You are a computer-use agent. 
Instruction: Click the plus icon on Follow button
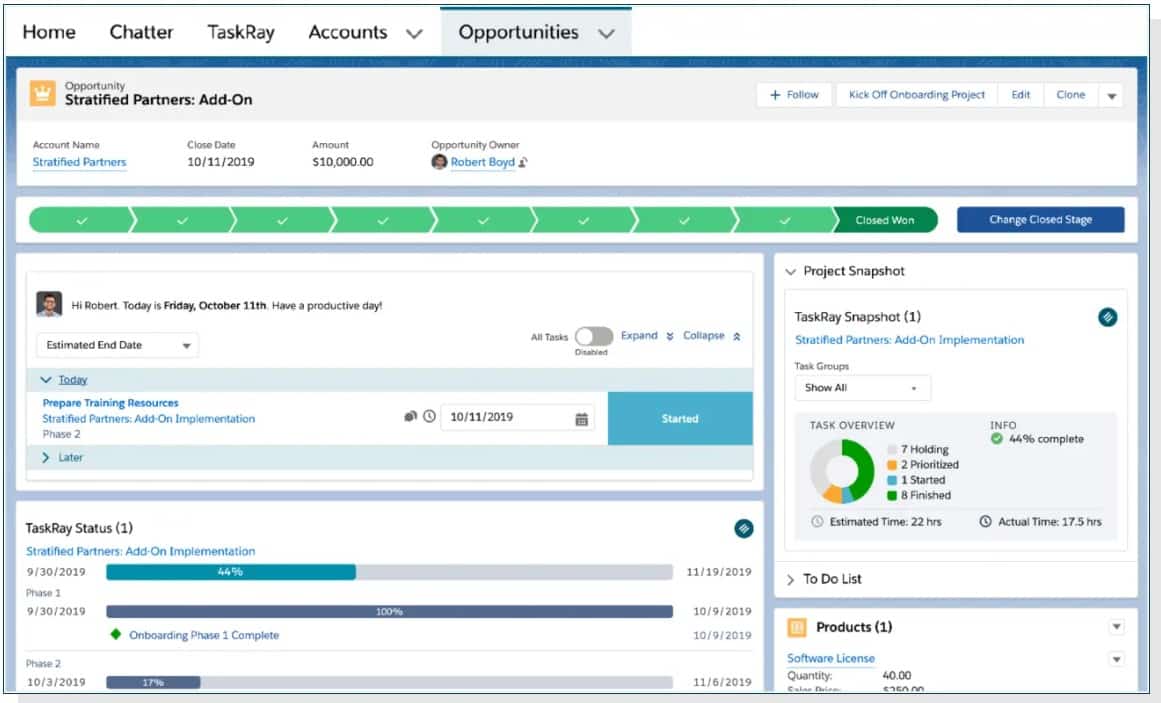[775, 95]
